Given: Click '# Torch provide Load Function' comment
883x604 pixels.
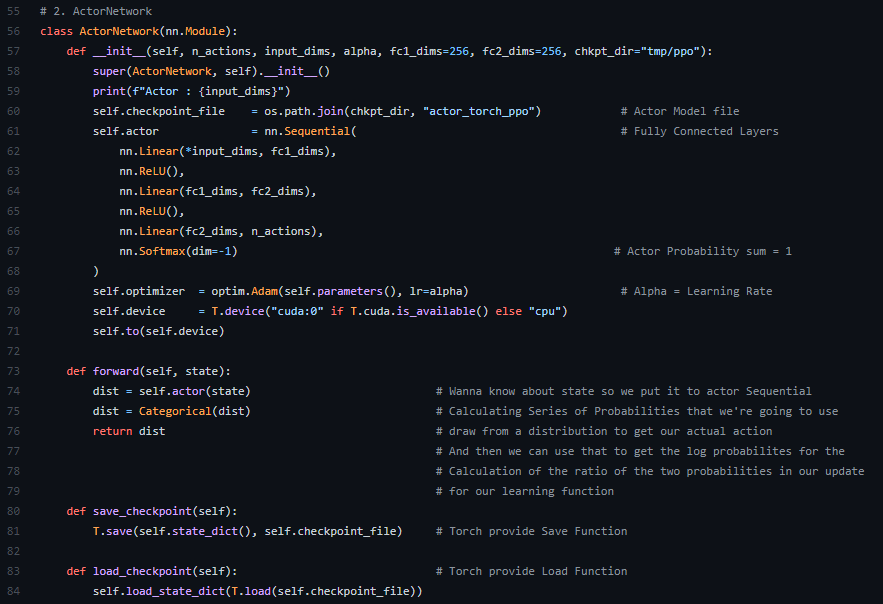Looking at the screenshot, I should click(532, 571).
